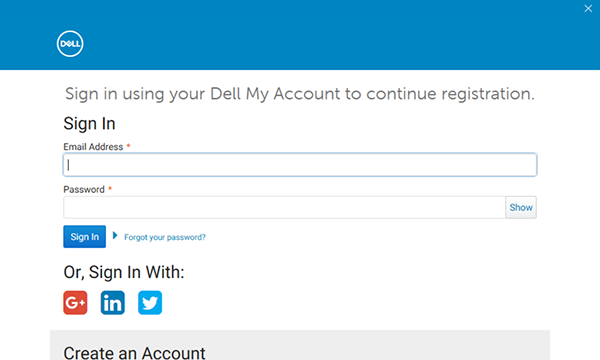Screen dimensions: 600x360
Task: Click the Sign In section heading
Action: point(89,124)
